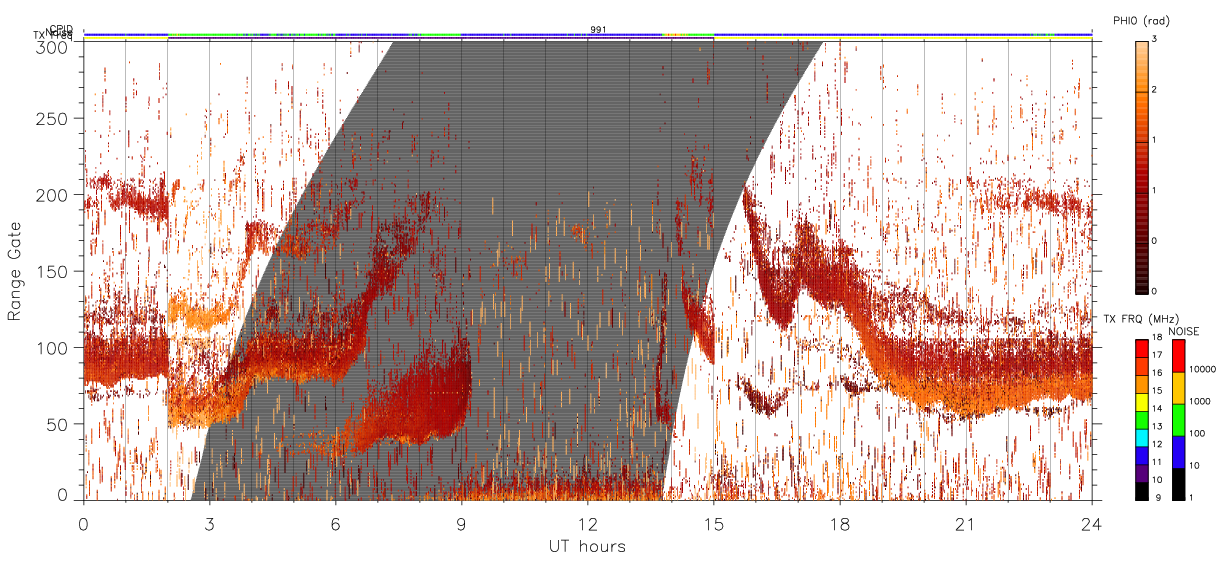The width and height of the screenshot is (1228, 567).
Task: Click the '2' label on the PHI0 colorbar
Action: 1154,90
